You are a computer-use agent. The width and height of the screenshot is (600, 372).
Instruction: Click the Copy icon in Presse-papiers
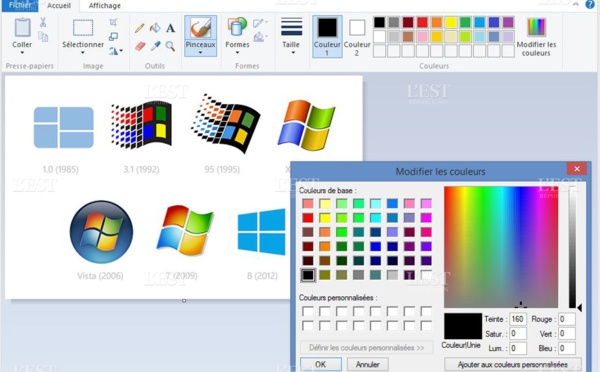(43, 37)
